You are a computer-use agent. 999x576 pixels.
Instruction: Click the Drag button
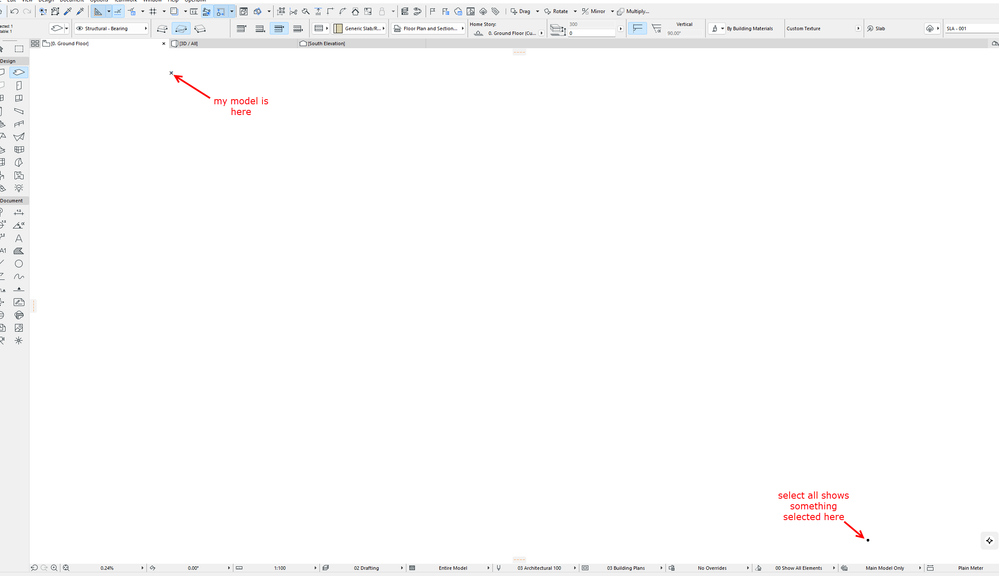(521, 11)
